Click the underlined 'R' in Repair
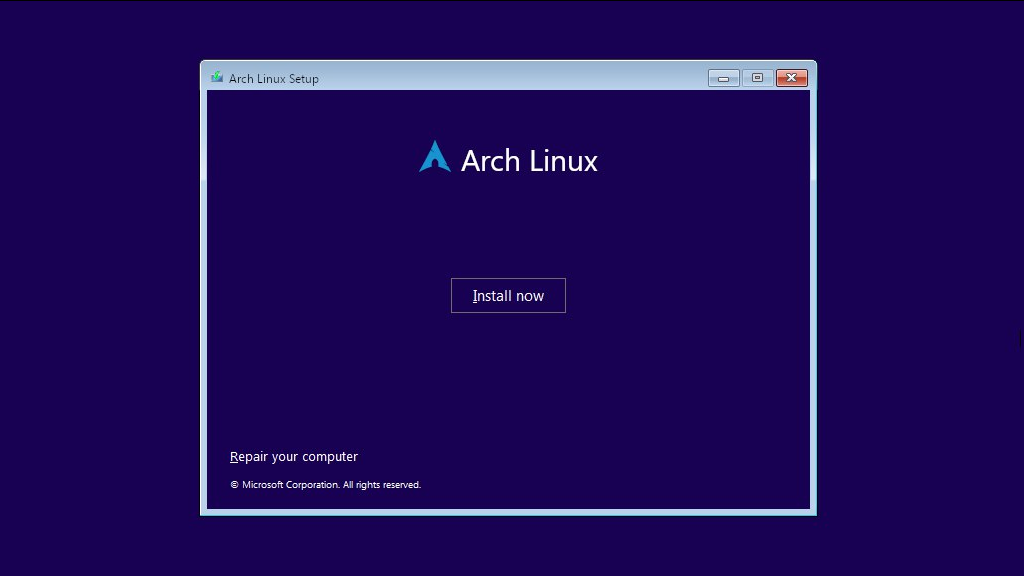The image size is (1024, 576). click(234, 457)
